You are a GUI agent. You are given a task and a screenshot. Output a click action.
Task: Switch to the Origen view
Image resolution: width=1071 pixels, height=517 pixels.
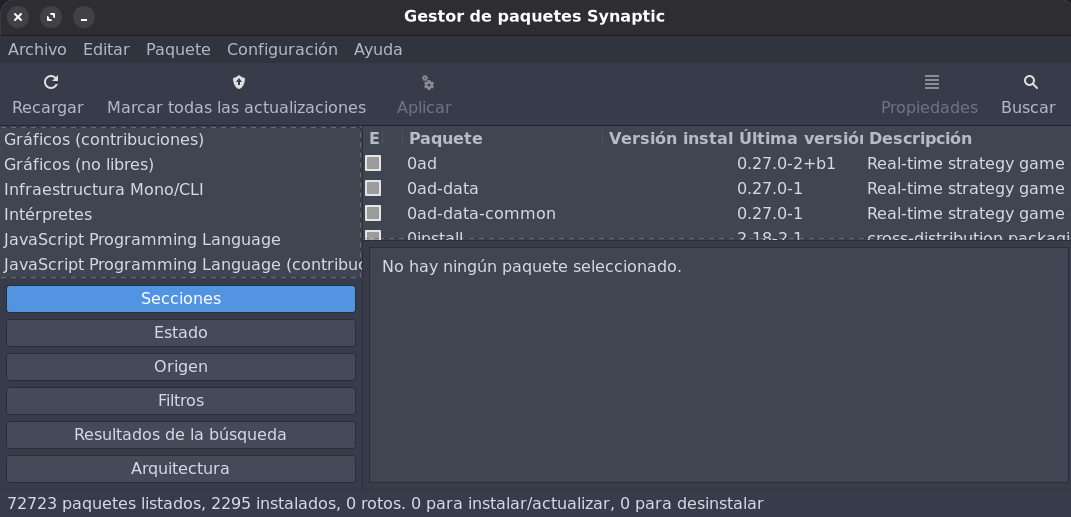[181, 367]
